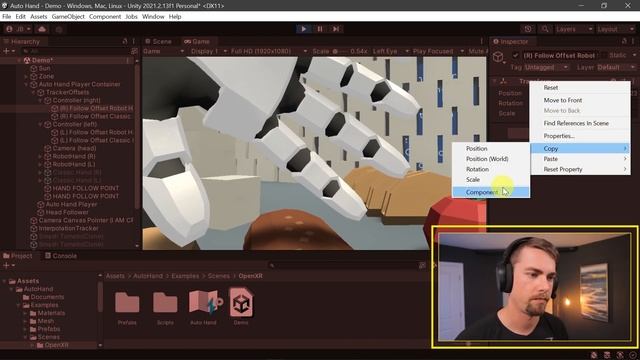Click the Inspector tab
The image size is (640, 360).
pos(510,41)
